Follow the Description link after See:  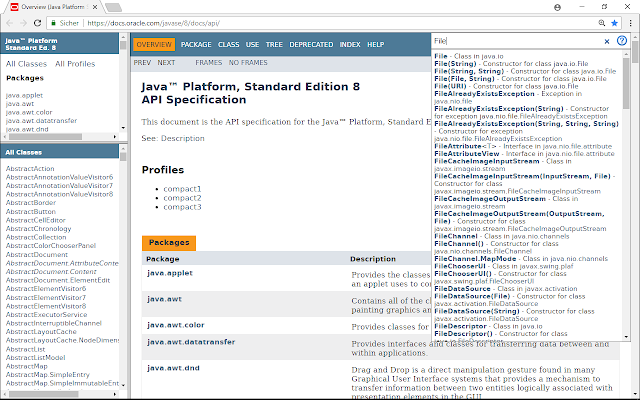(x=182, y=138)
